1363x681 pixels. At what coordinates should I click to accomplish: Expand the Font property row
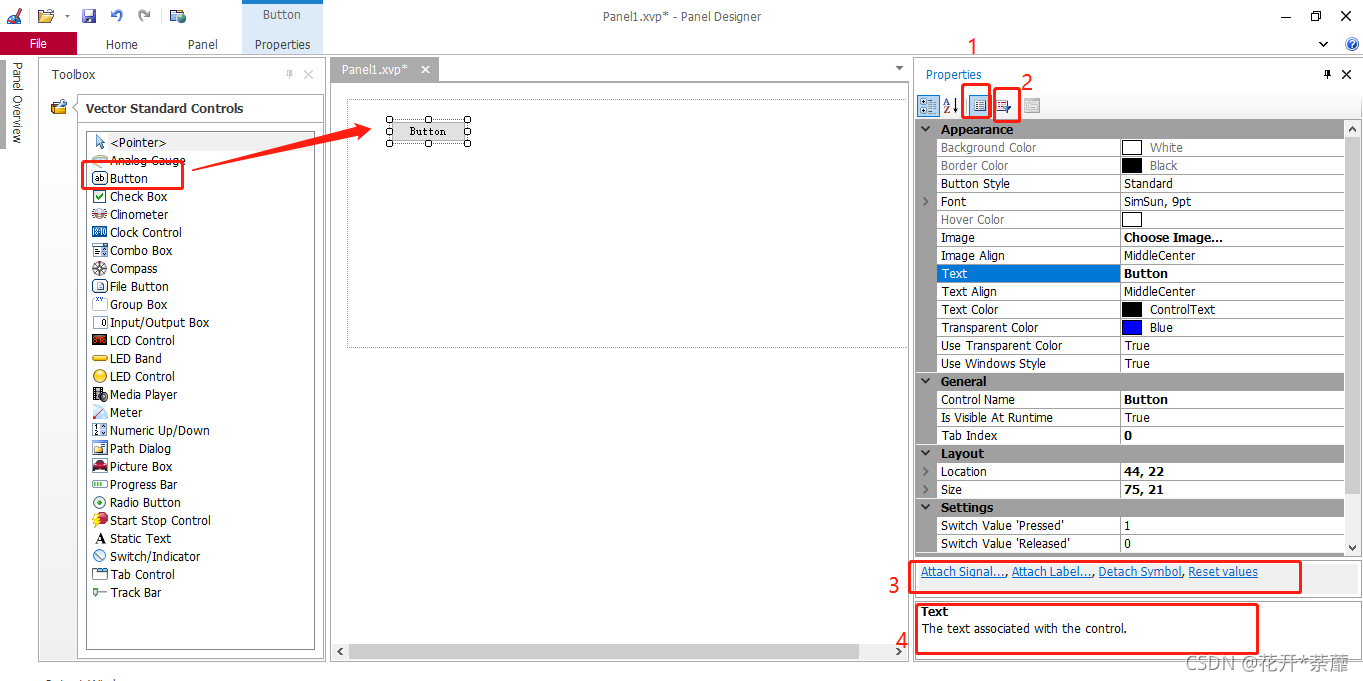926,201
